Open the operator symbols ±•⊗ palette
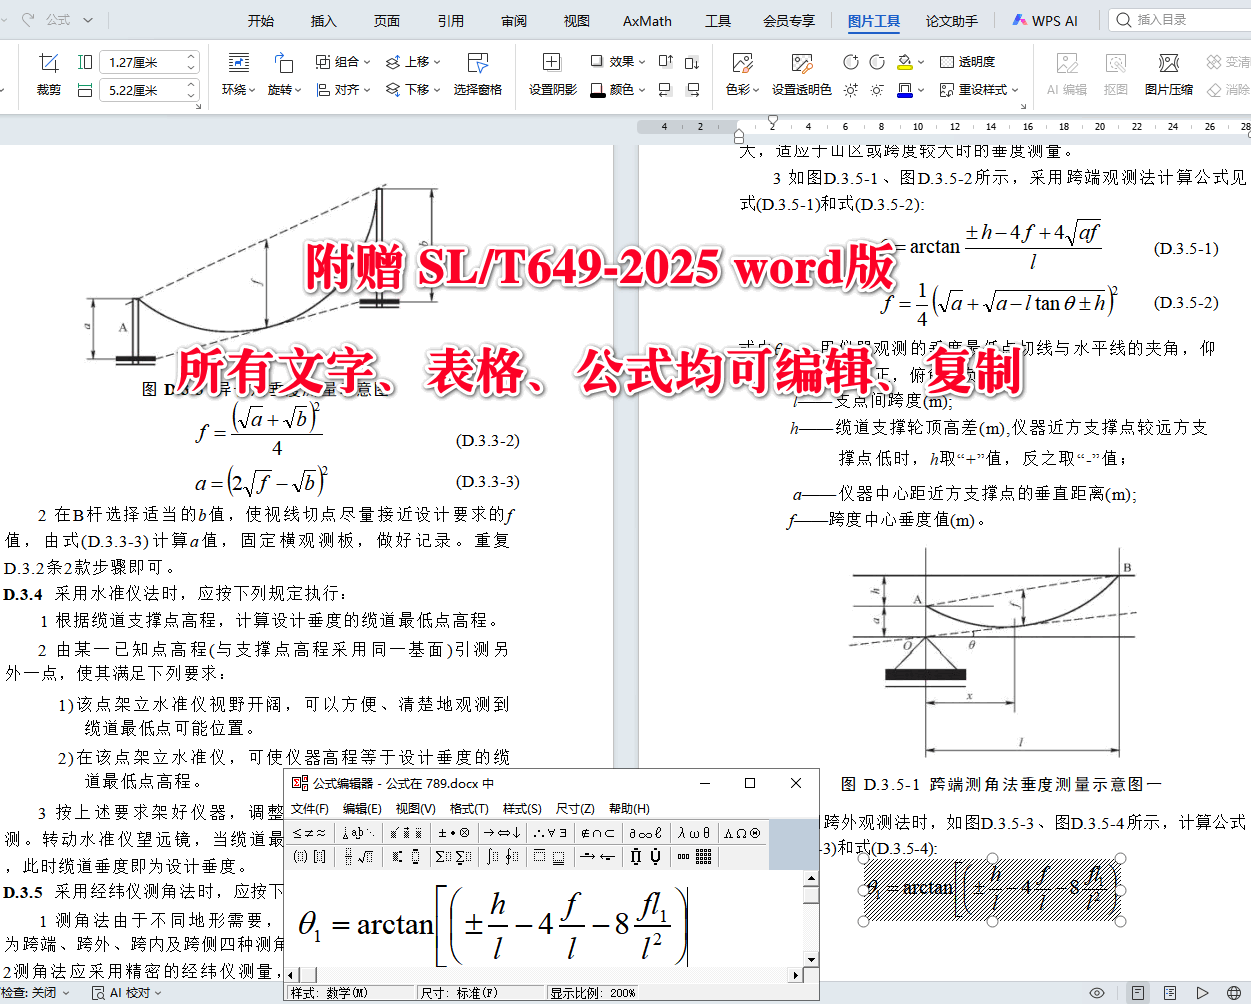 [x=454, y=832]
